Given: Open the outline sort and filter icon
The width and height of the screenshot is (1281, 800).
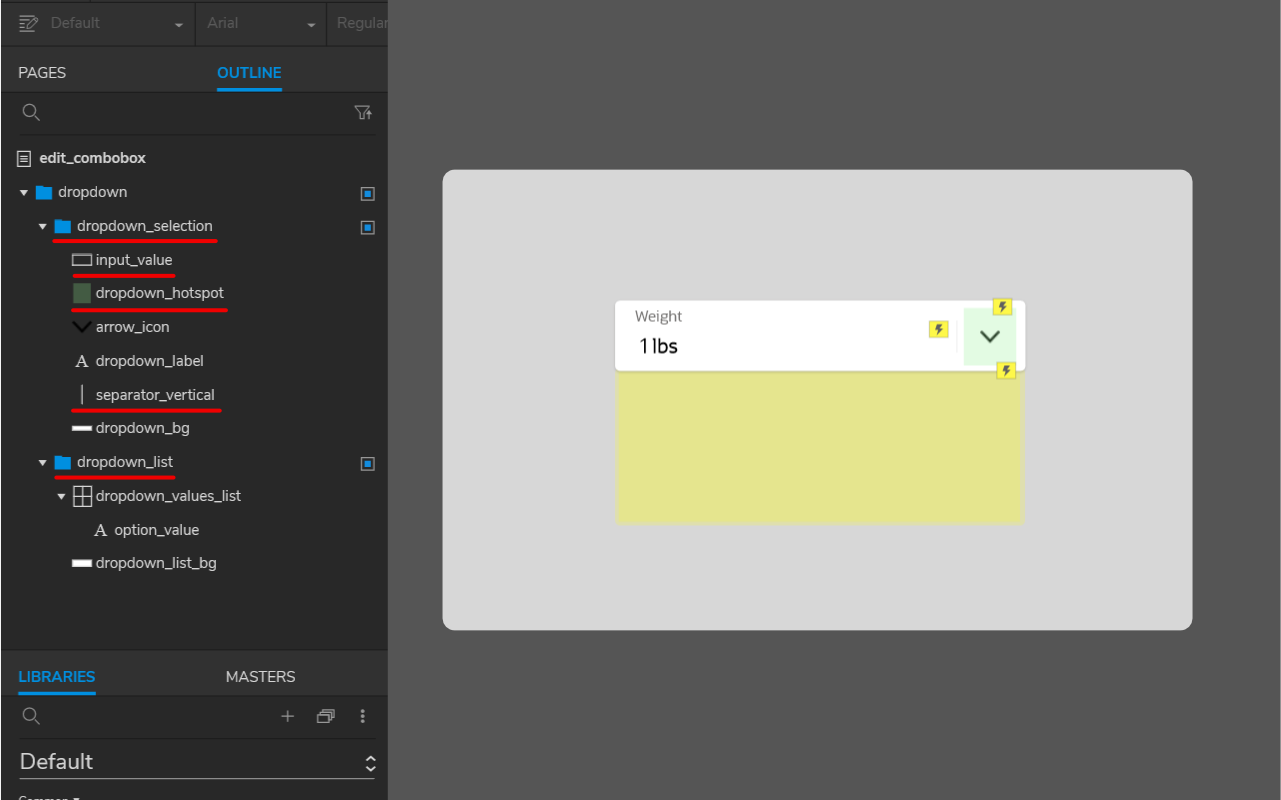Looking at the screenshot, I should click(x=364, y=113).
